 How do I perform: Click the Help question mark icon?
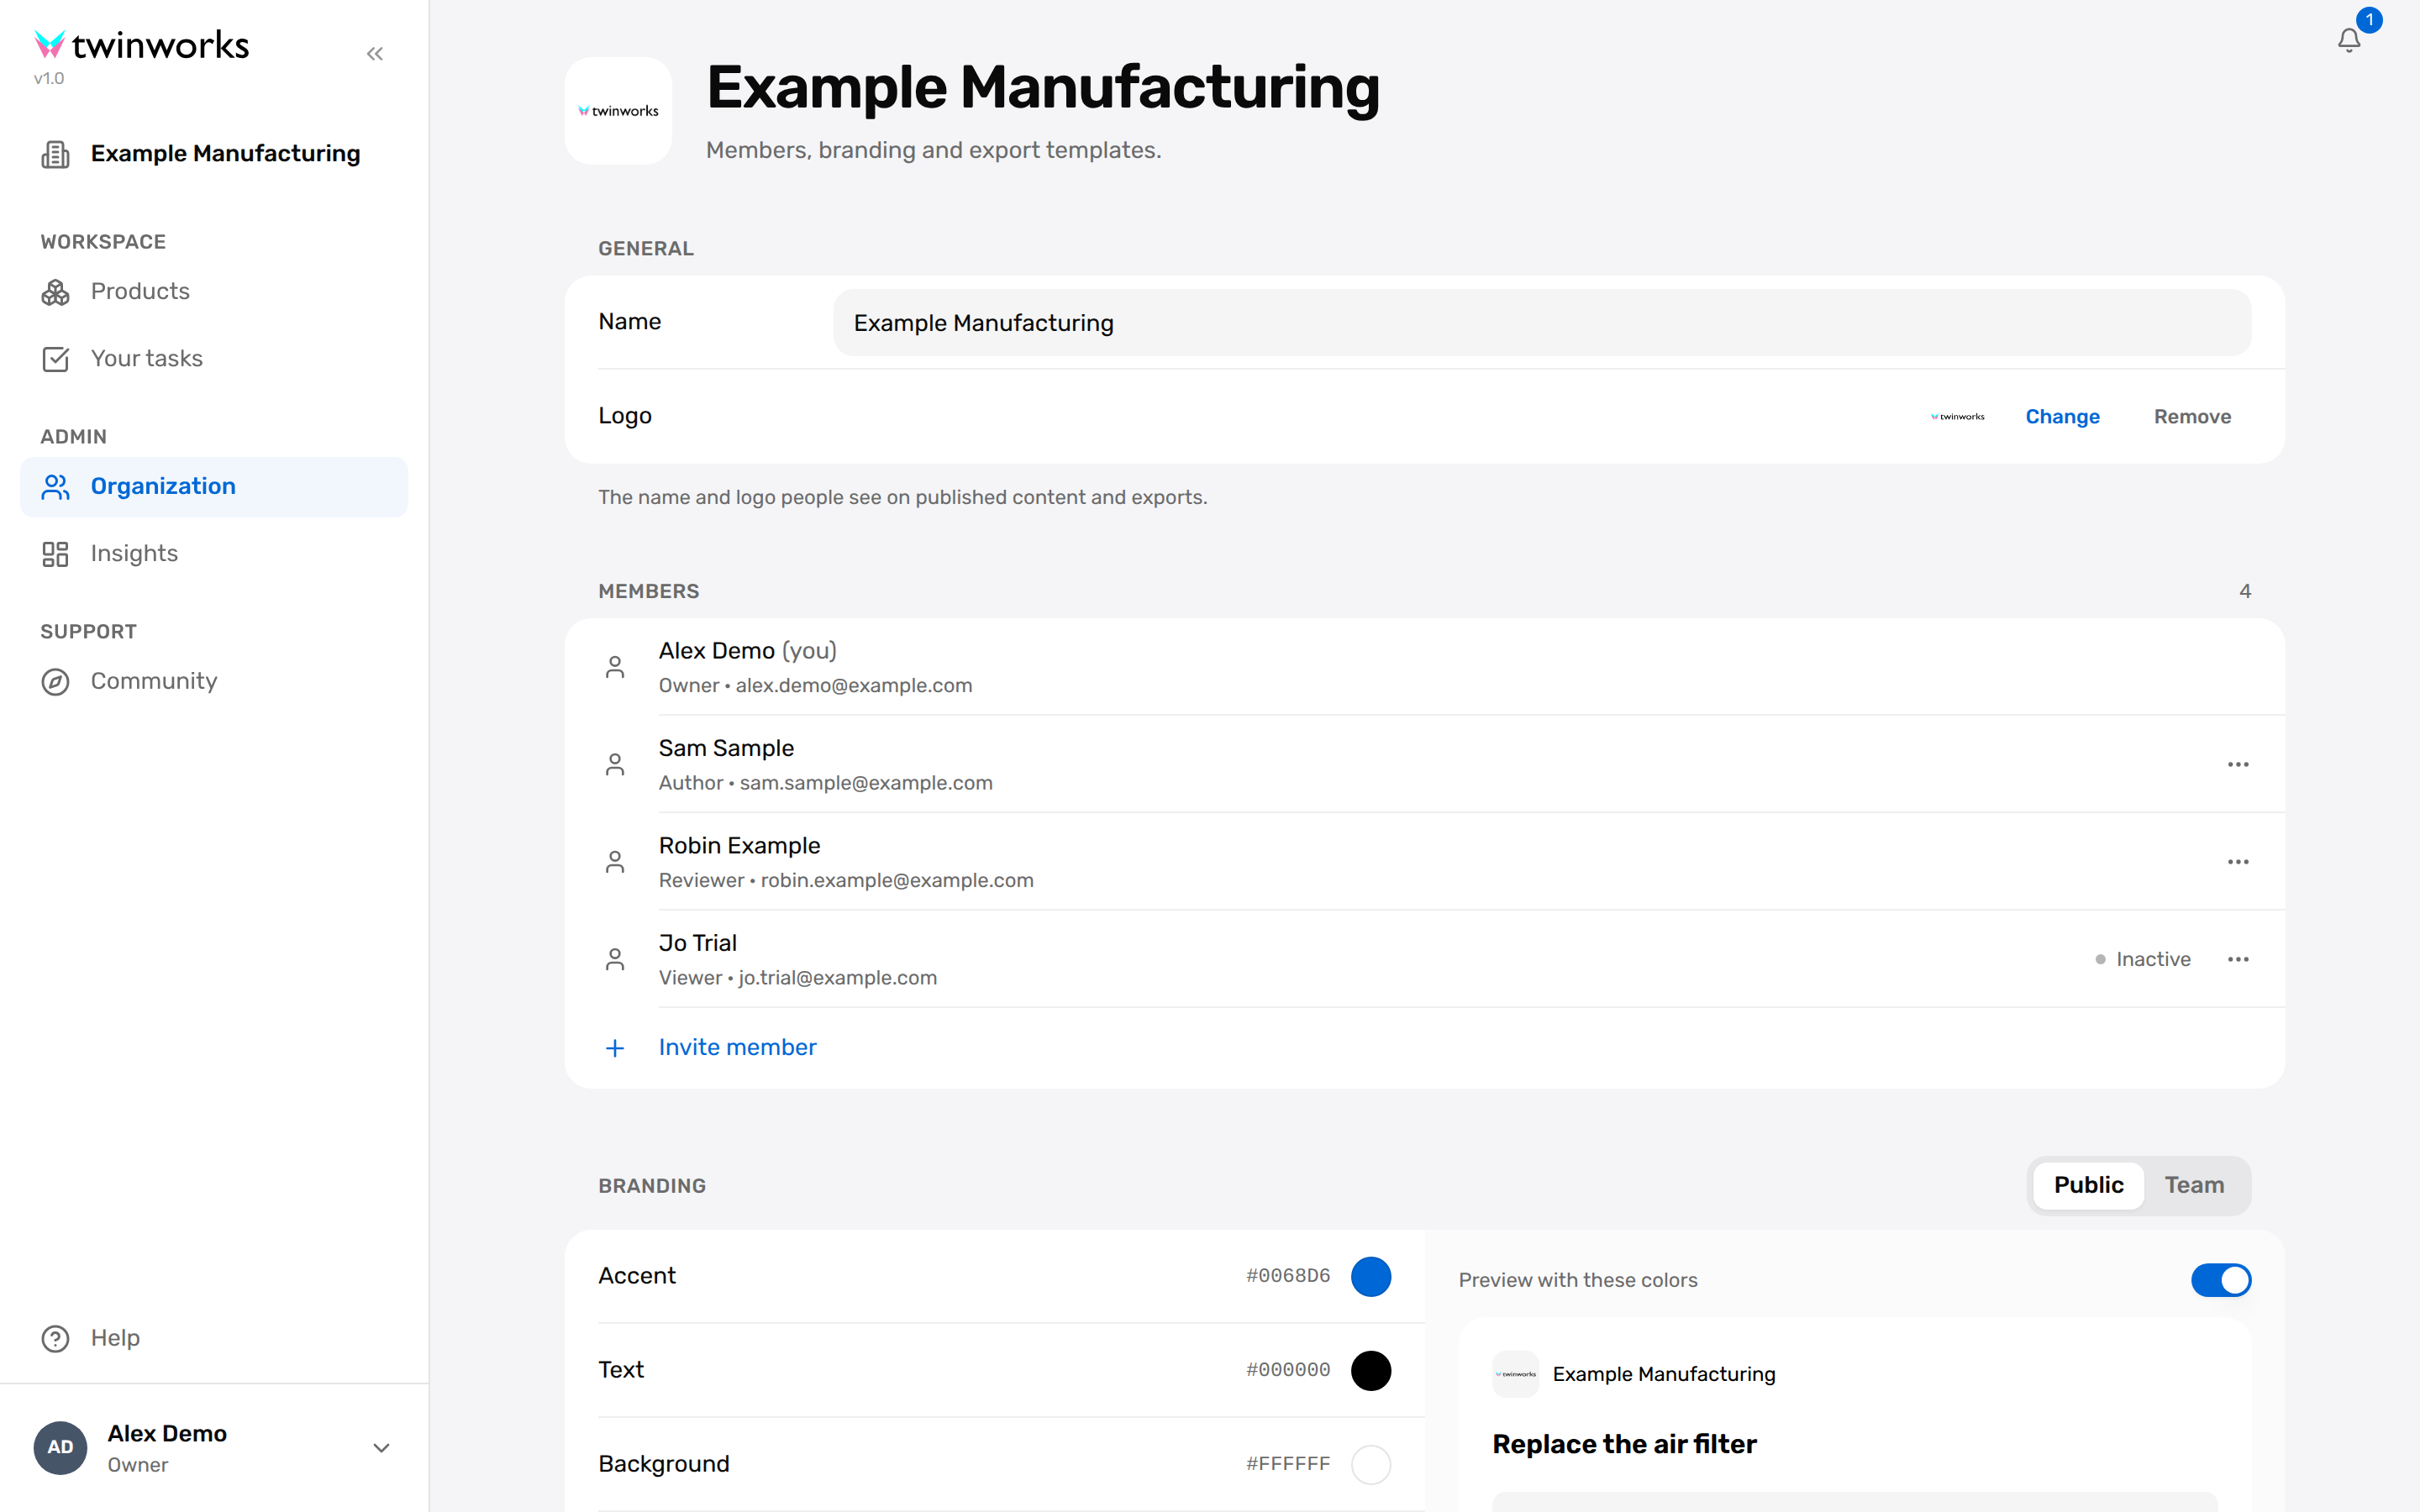56,1338
